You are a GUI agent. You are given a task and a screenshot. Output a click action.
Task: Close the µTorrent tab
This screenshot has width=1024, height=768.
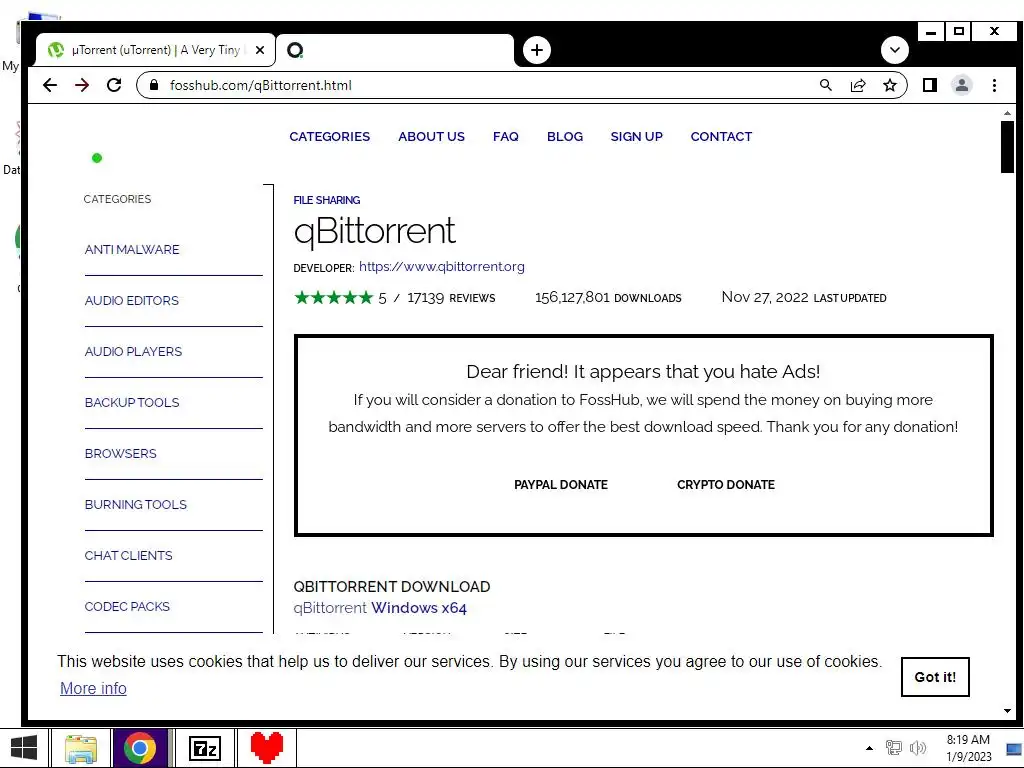click(x=260, y=50)
